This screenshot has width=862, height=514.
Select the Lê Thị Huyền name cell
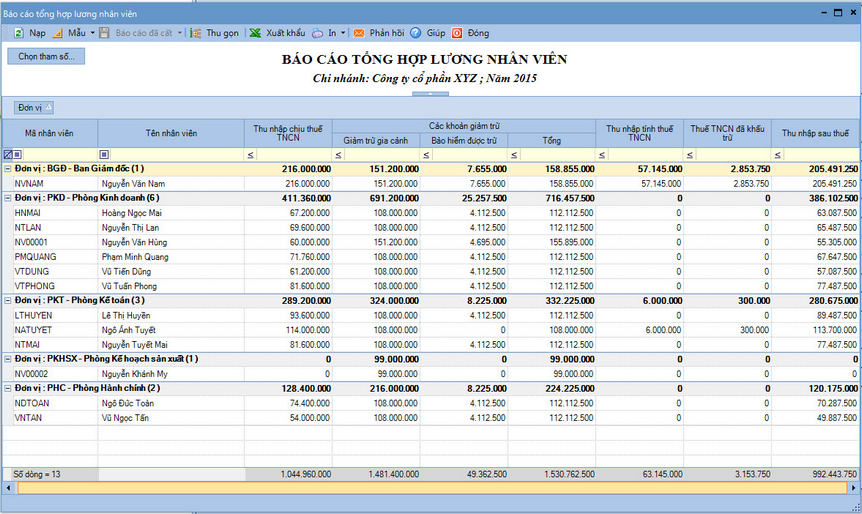point(171,316)
